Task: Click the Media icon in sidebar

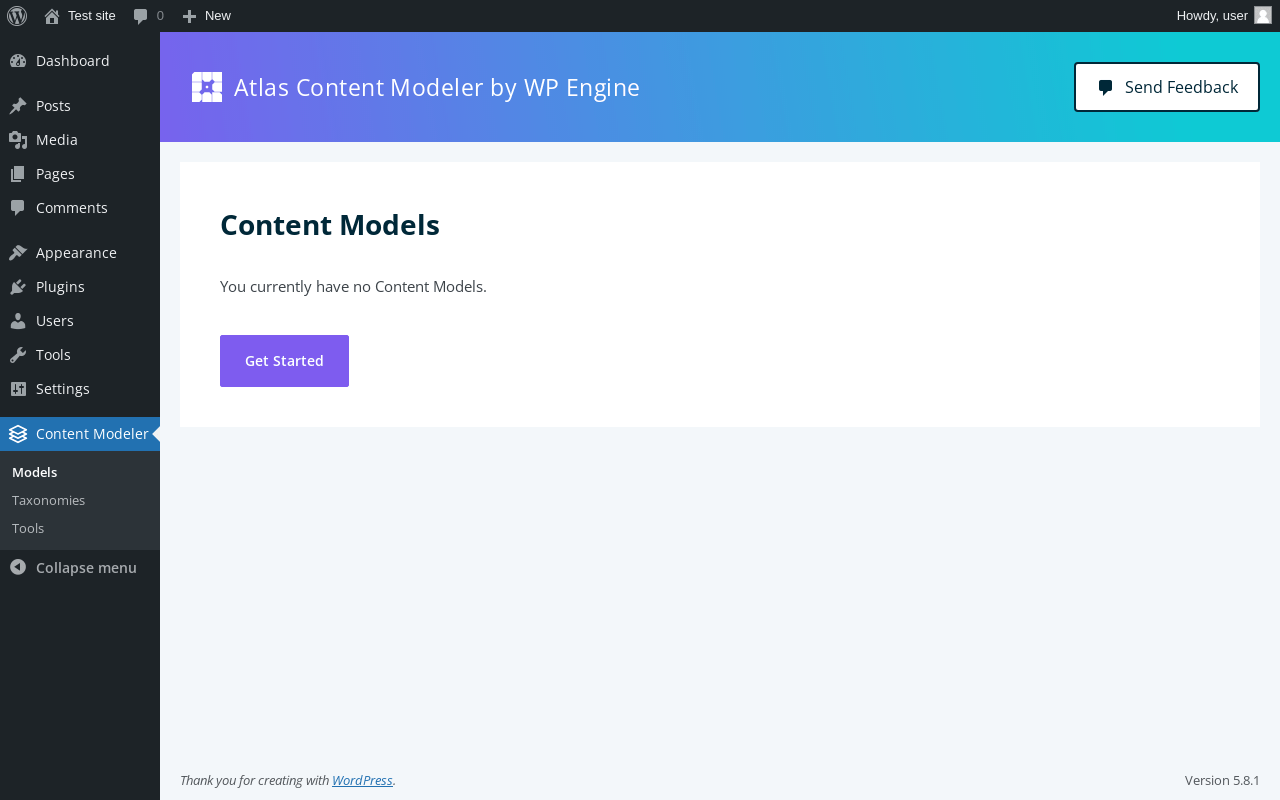Action: click(x=18, y=140)
